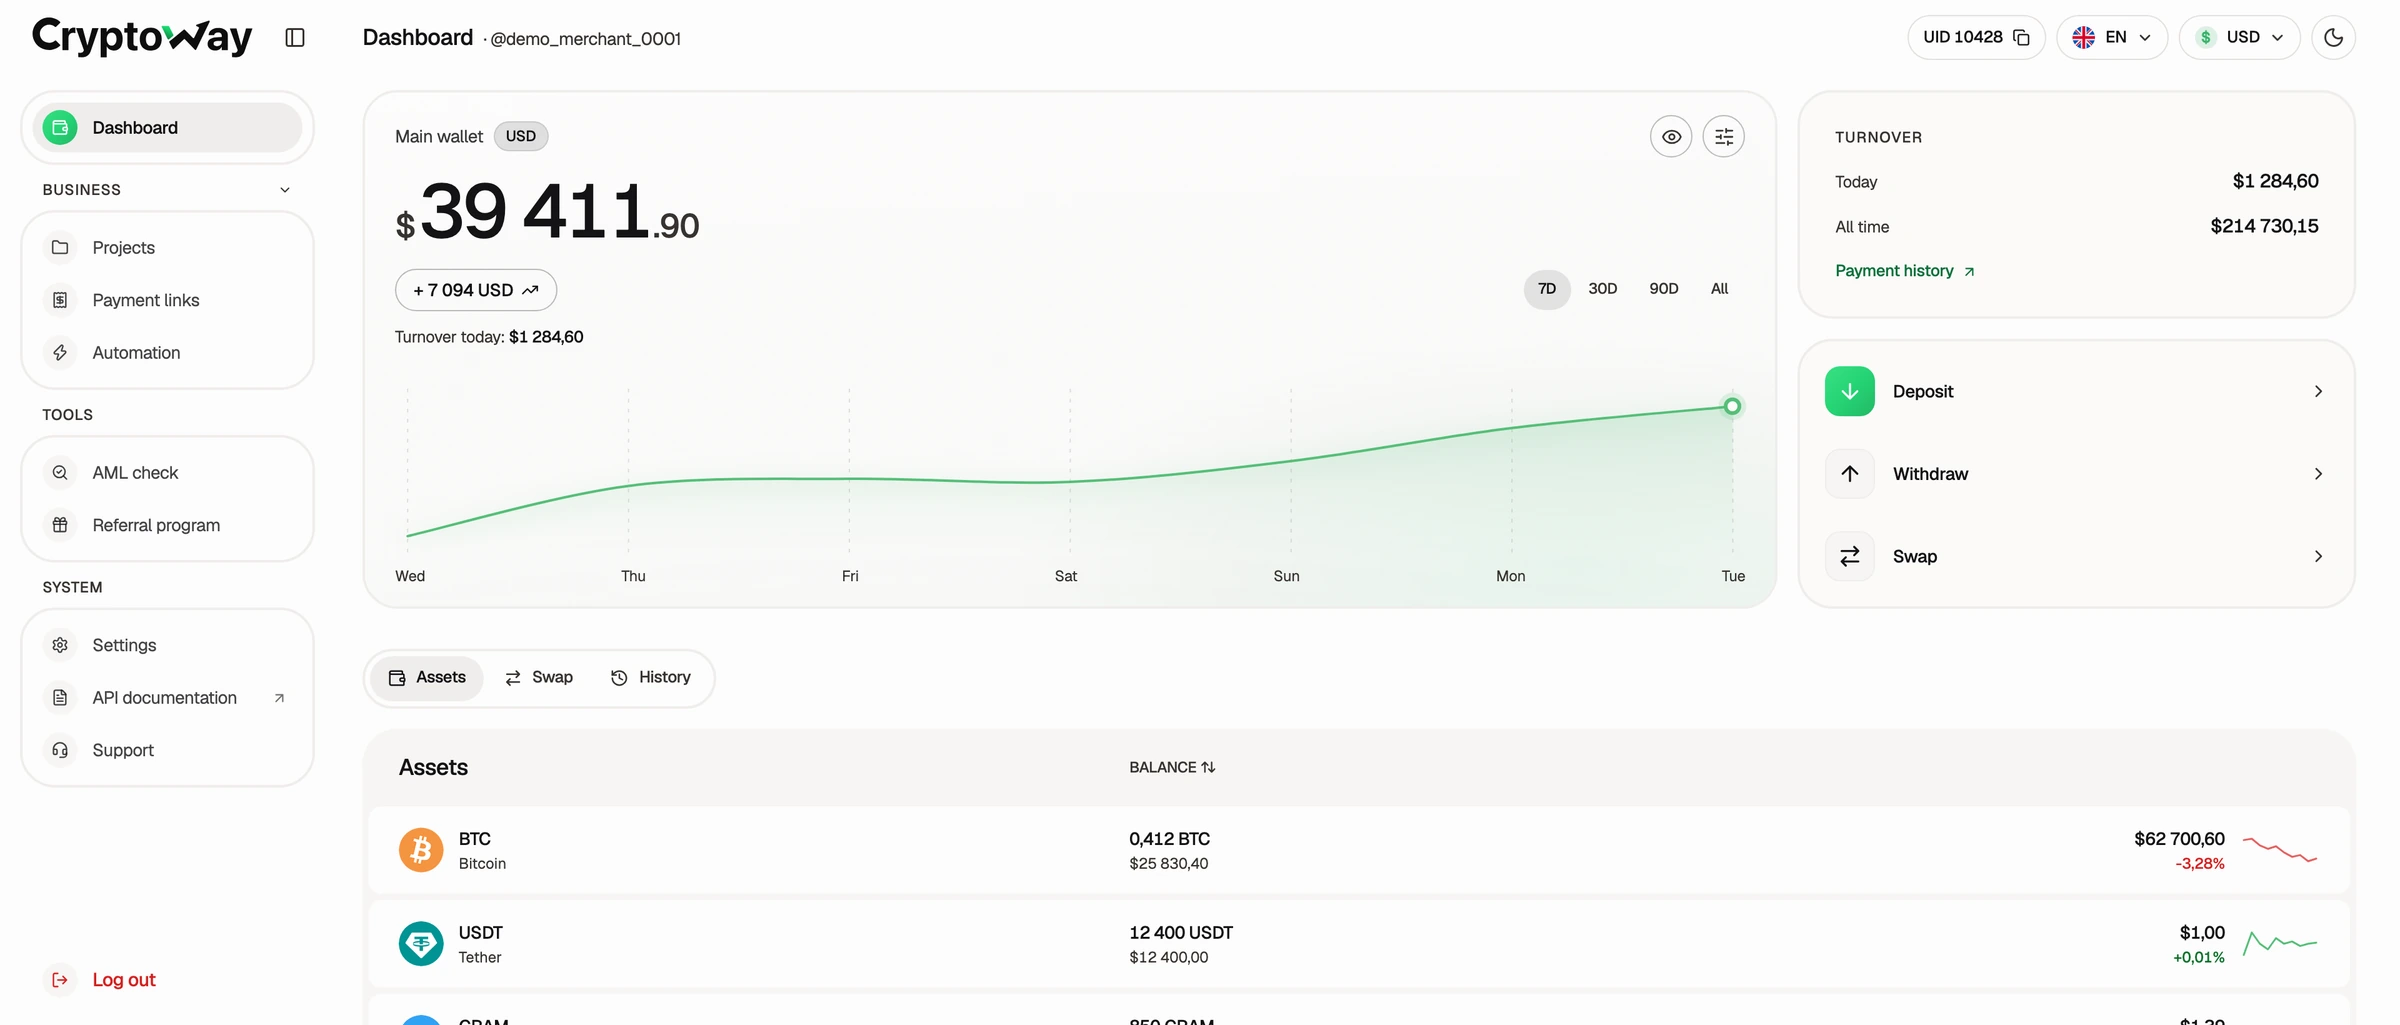
Task: Click the BTC price sparkline chart
Action: (x=2280, y=850)
